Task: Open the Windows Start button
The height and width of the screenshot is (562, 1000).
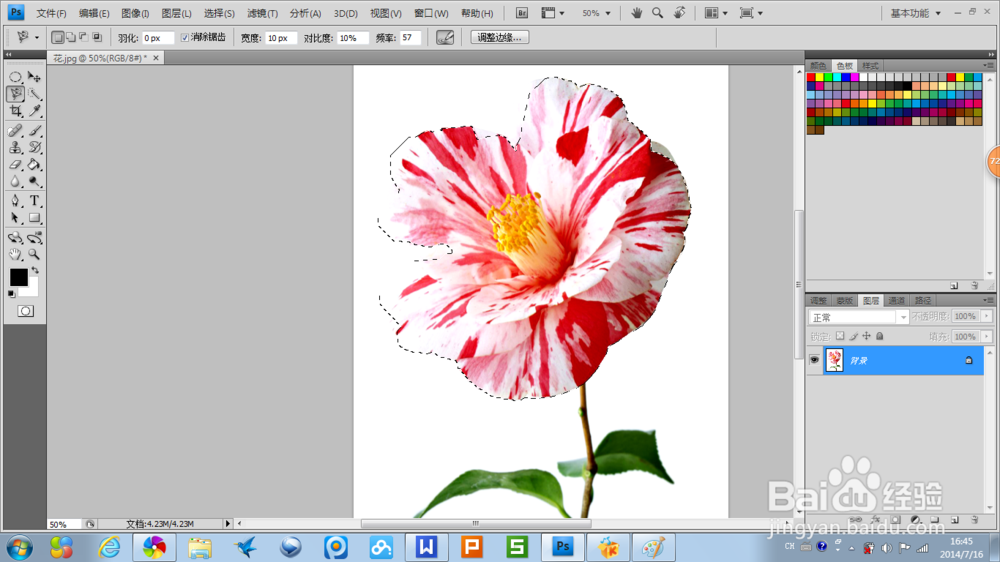Action: click(x=19, y=547)
